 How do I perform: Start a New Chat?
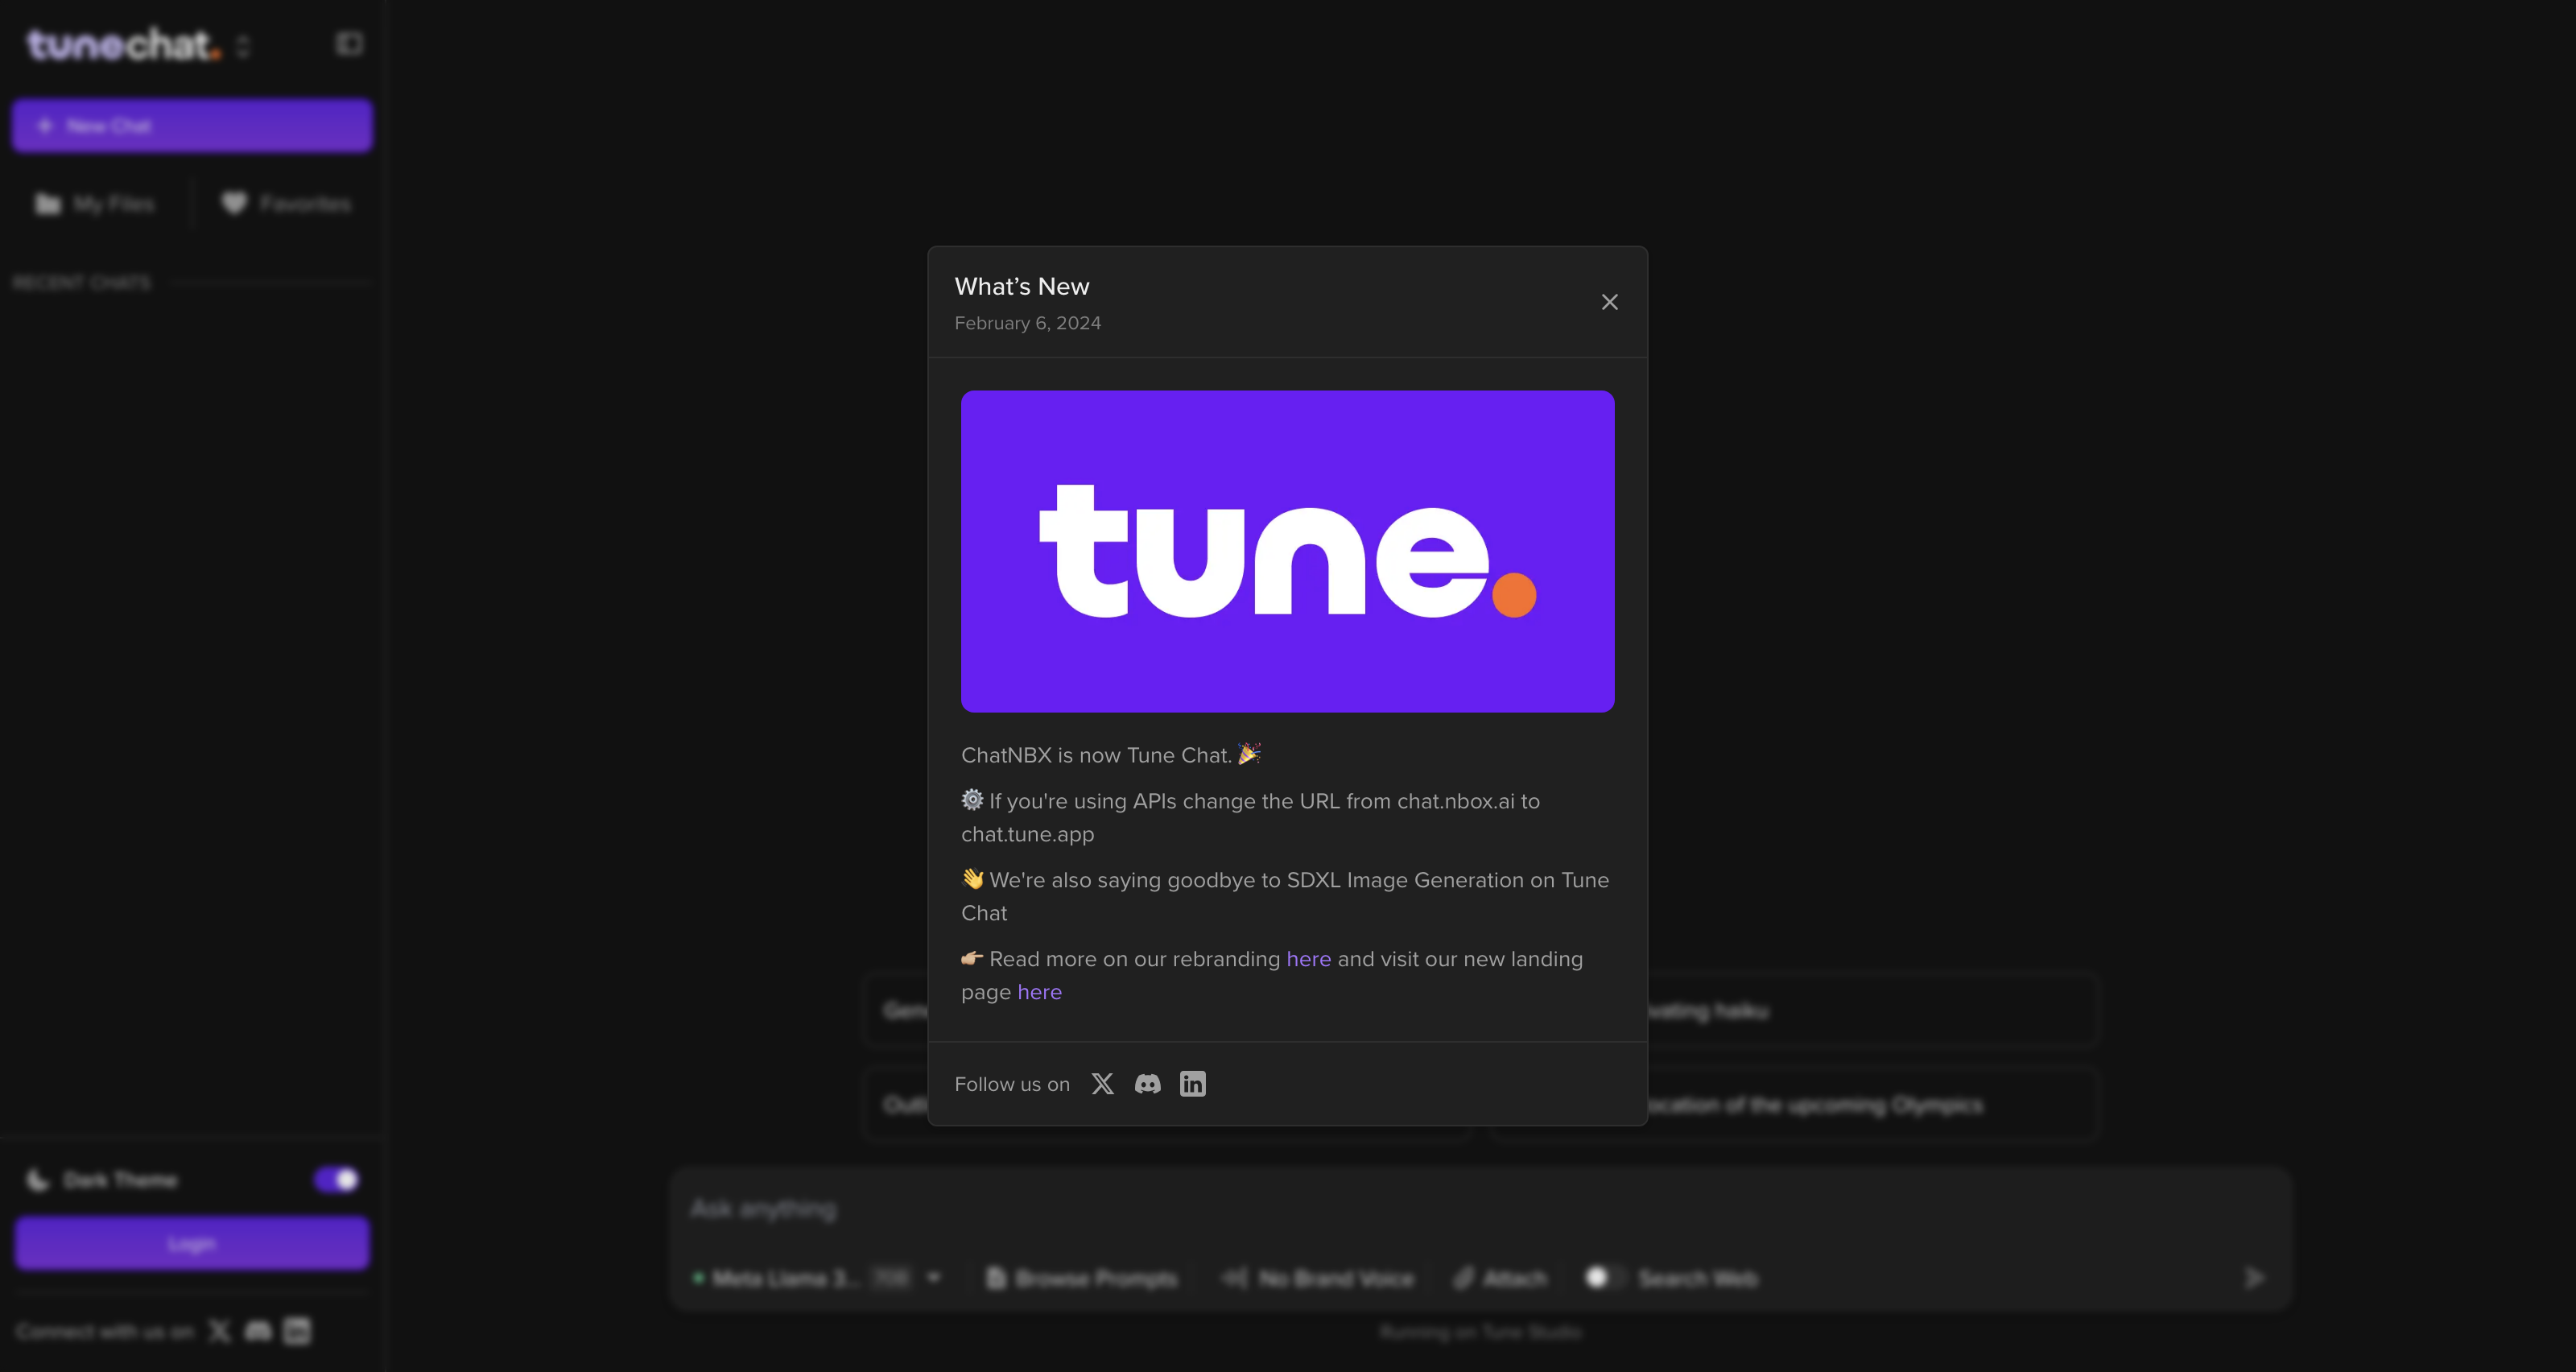192,126
